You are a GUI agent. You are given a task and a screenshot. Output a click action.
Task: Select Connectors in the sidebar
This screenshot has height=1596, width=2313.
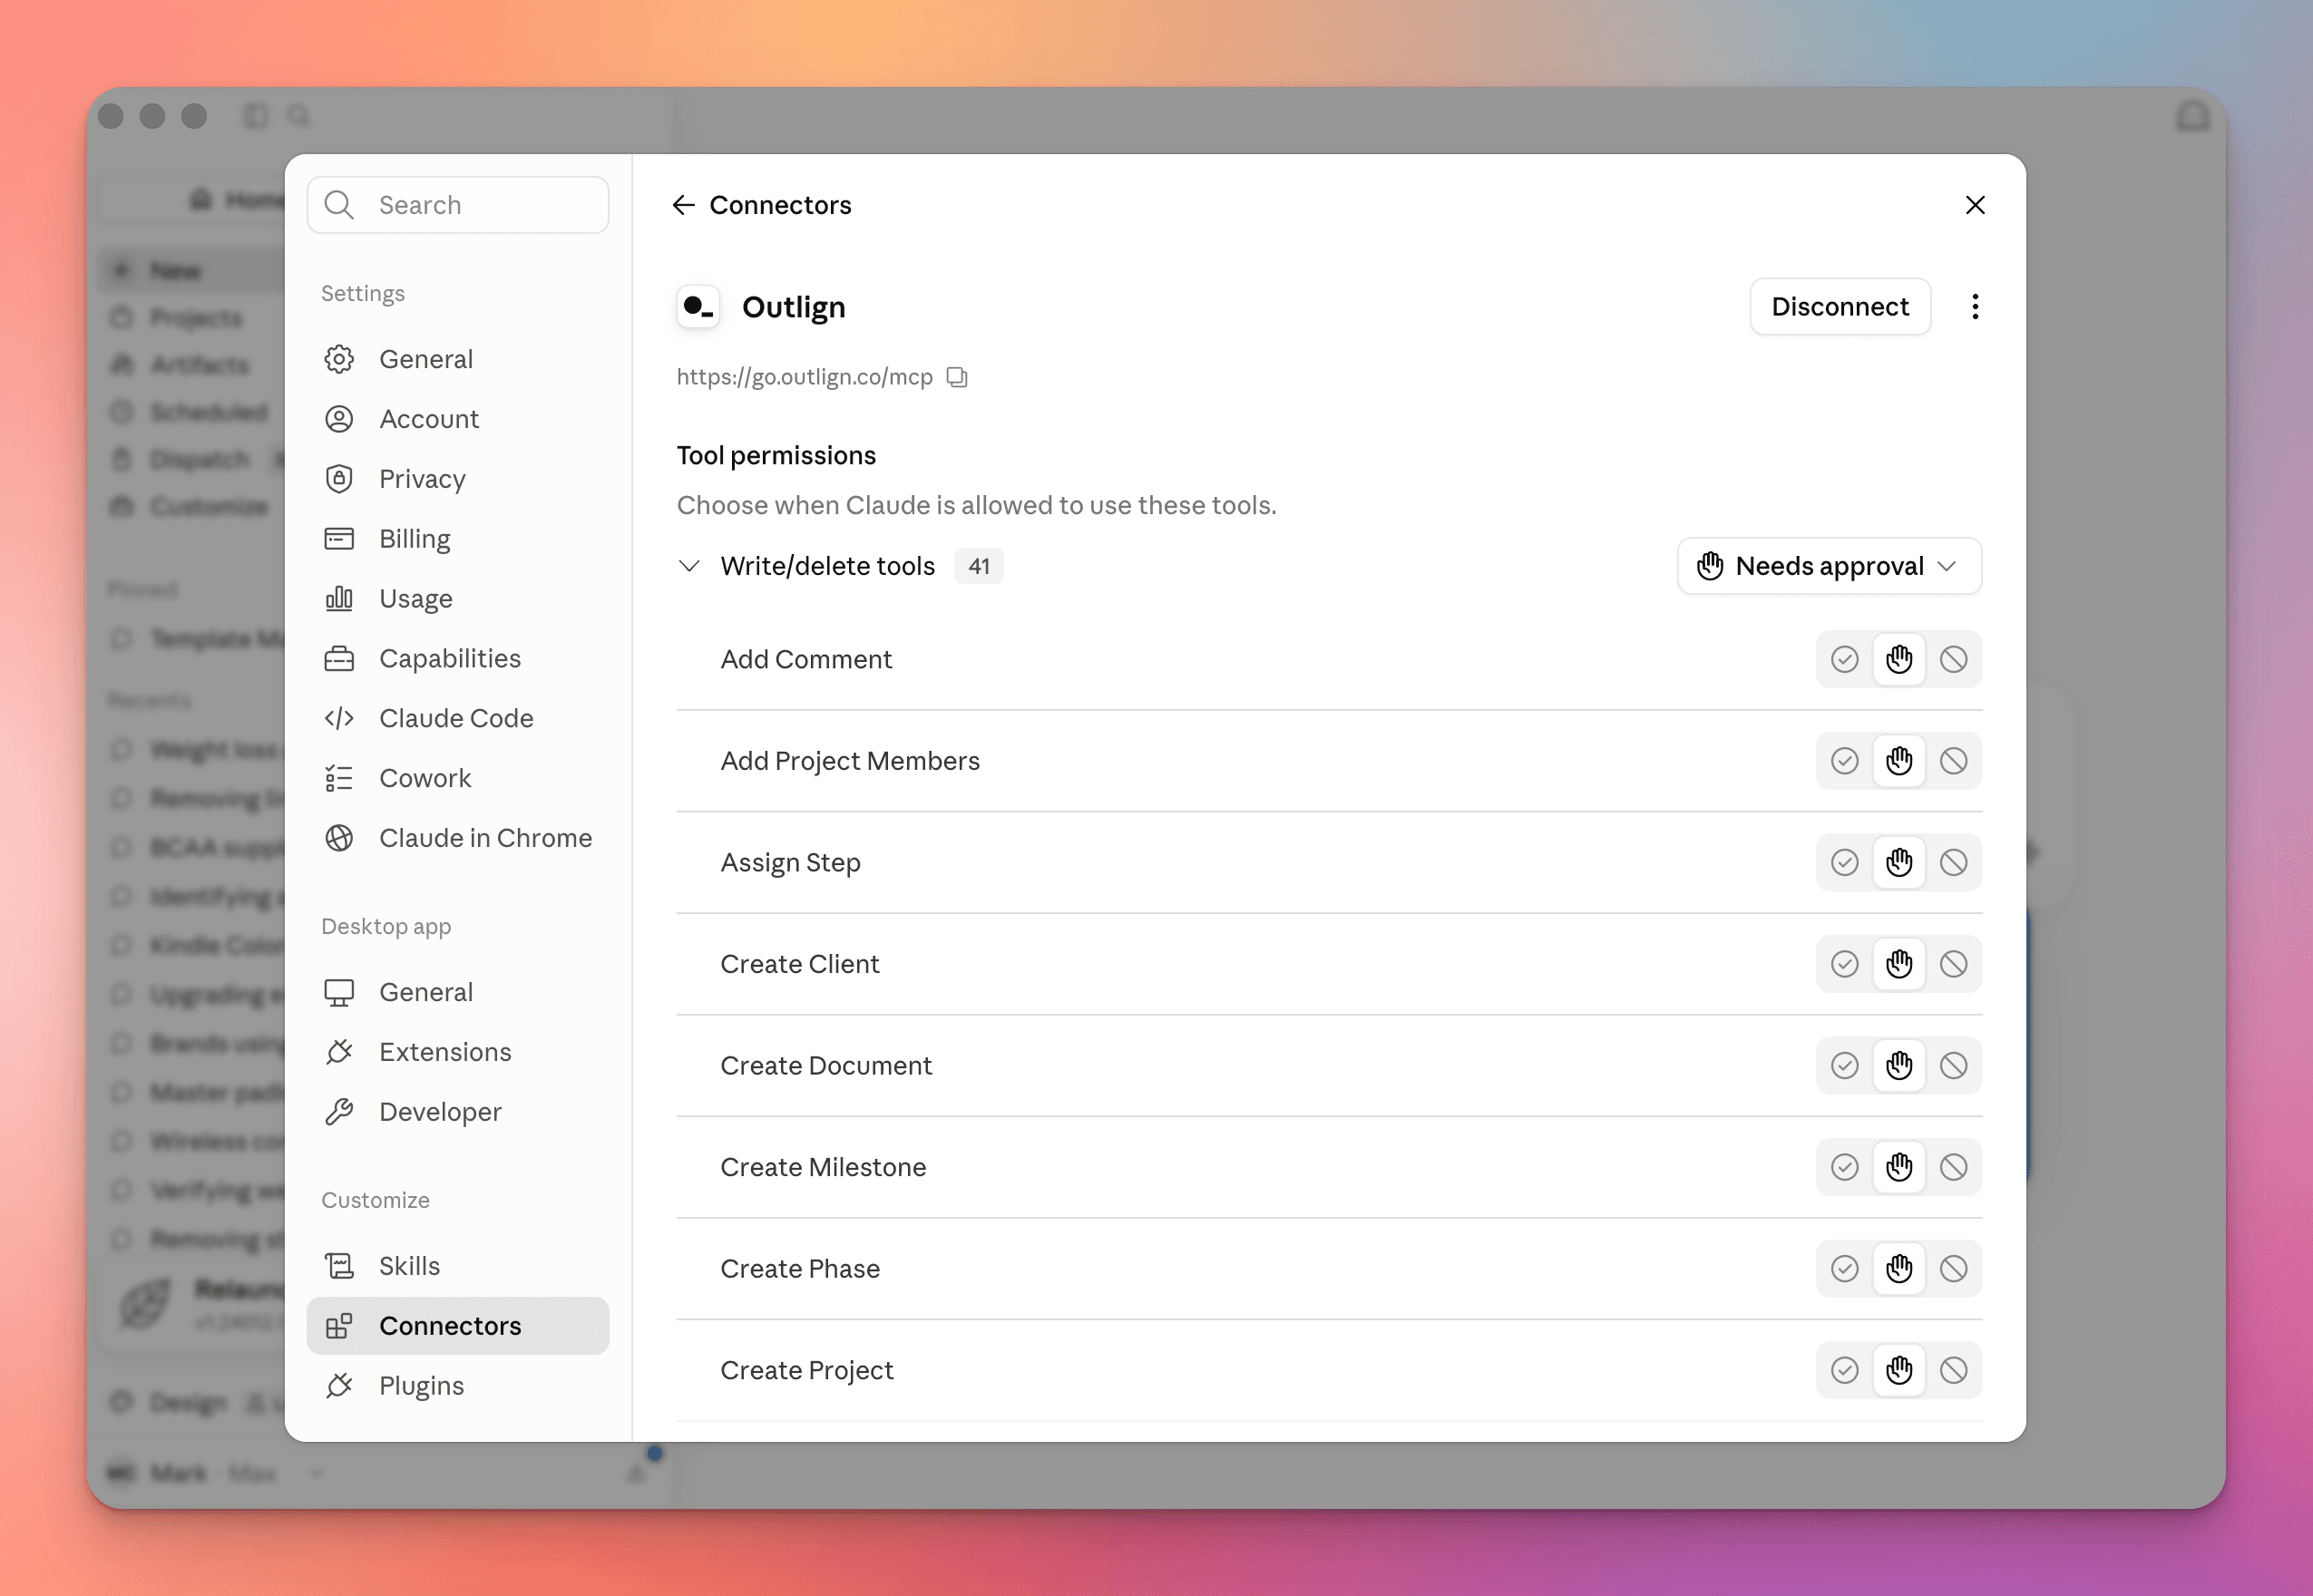pyautogui.click(x=458, y=1326)
